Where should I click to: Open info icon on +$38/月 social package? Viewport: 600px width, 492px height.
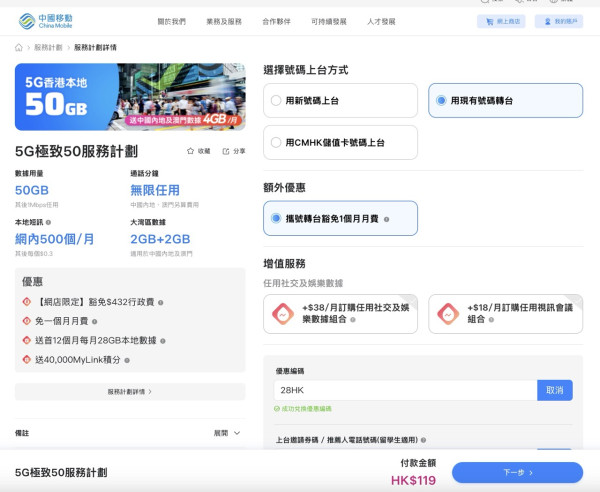coord(353,319)
